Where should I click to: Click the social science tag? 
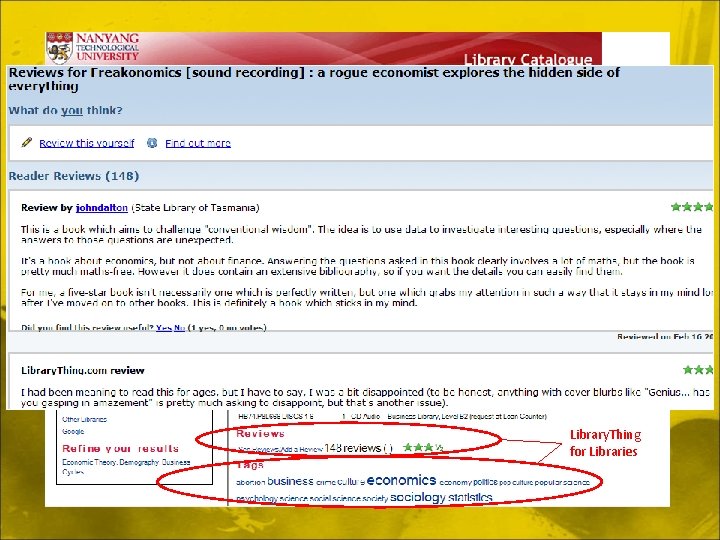pos(335,499)
